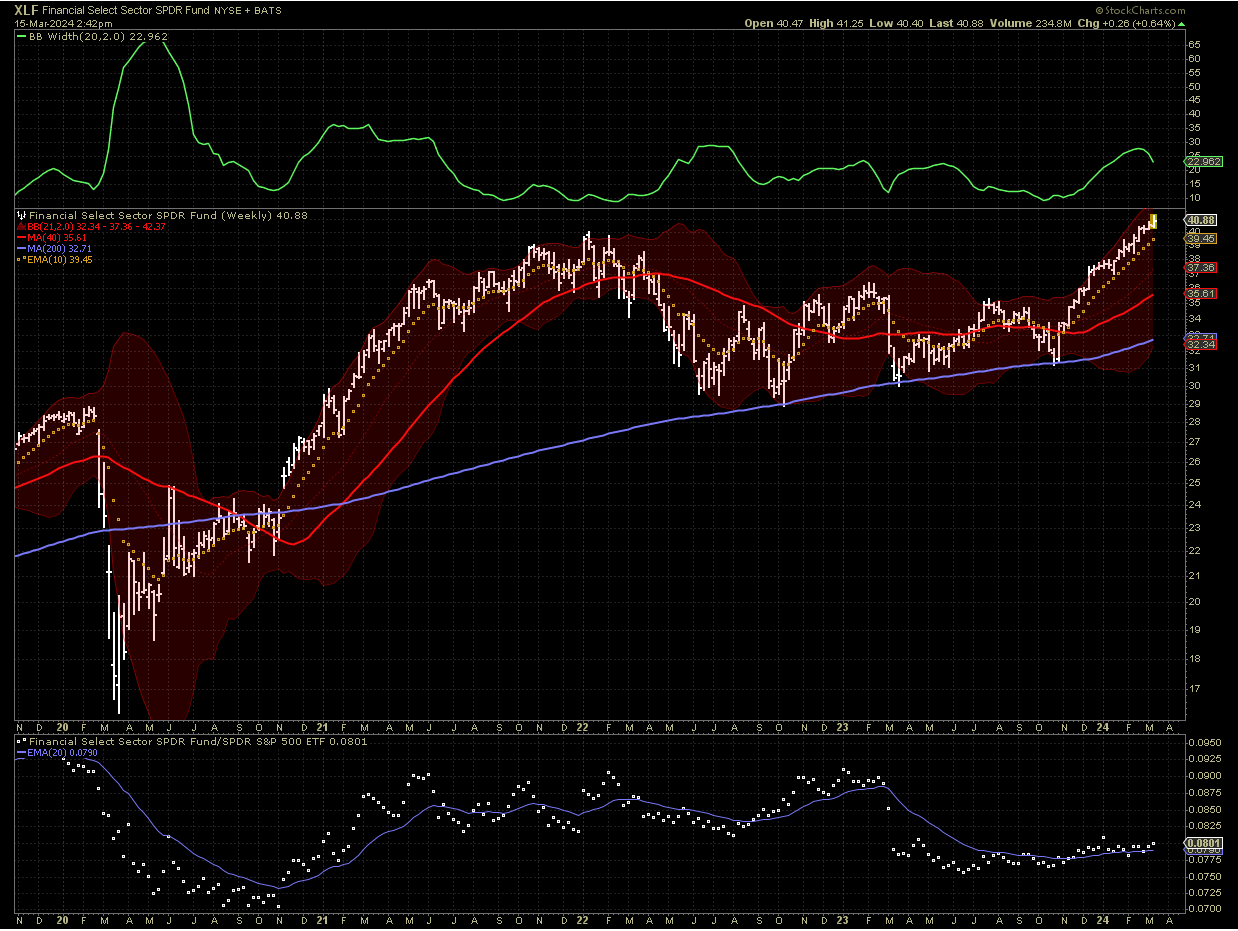Click the OHLC bar icon before Weekly legend

[x=21, y=215]
